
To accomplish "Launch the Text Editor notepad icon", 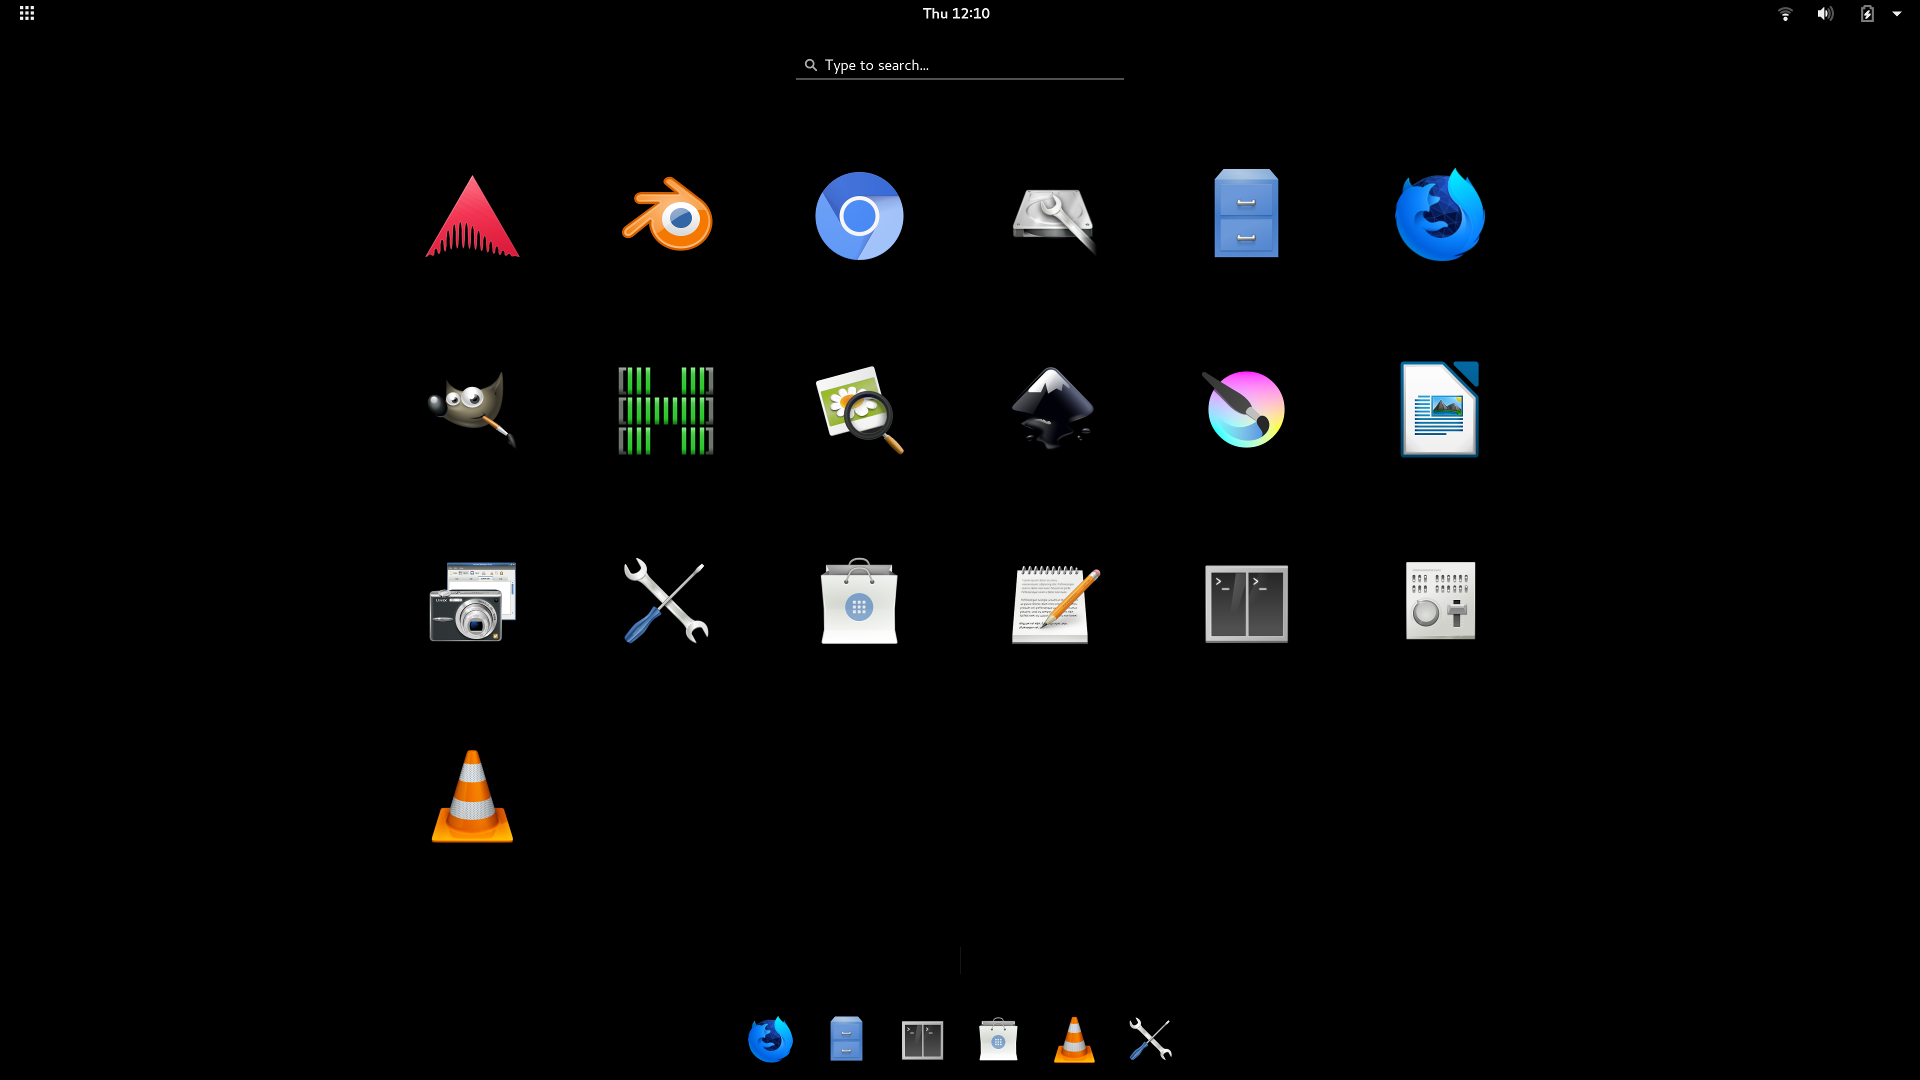I will [x=1054, y=604].
